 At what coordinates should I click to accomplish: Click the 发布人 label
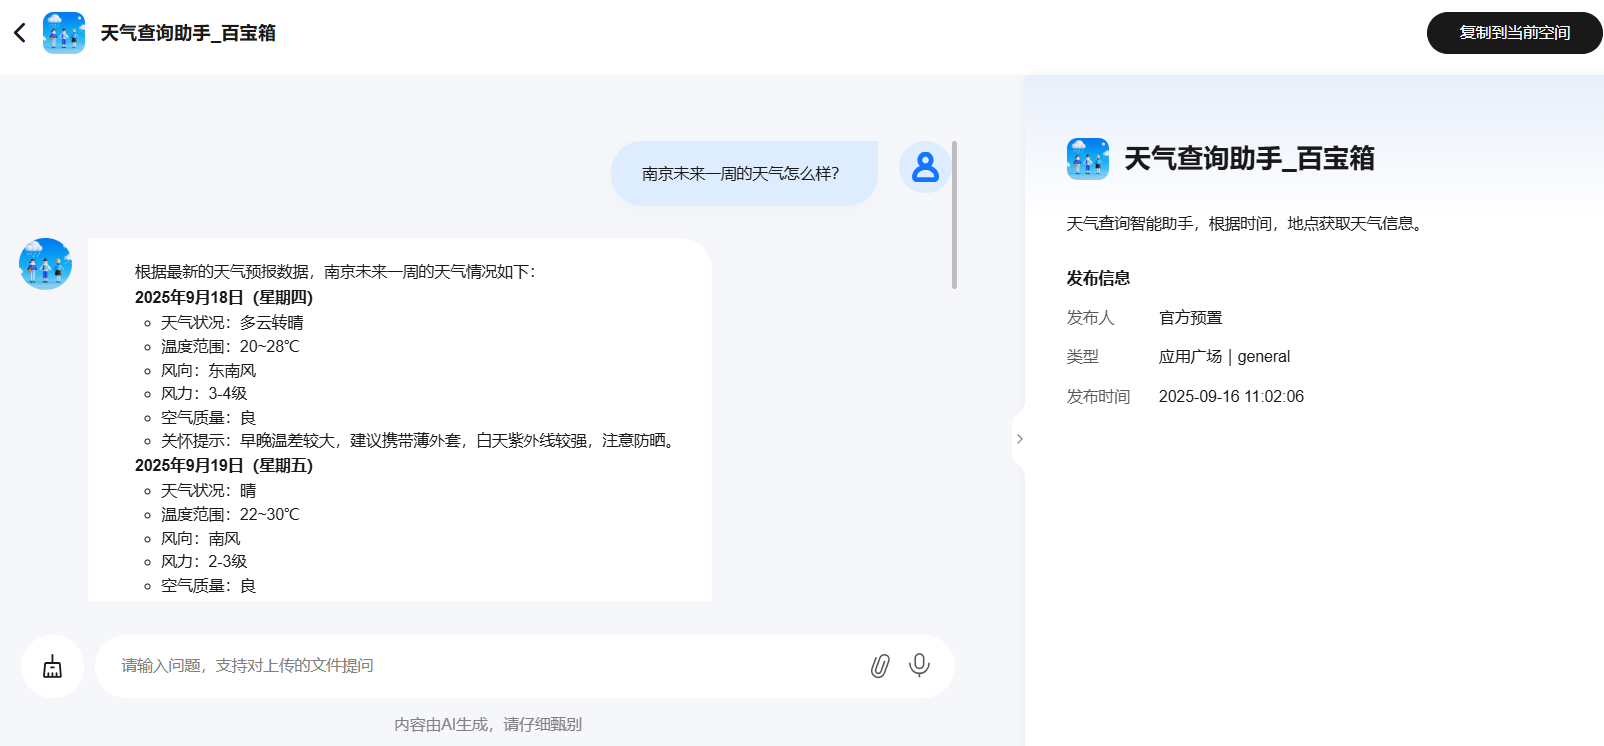click(1090, 318)
